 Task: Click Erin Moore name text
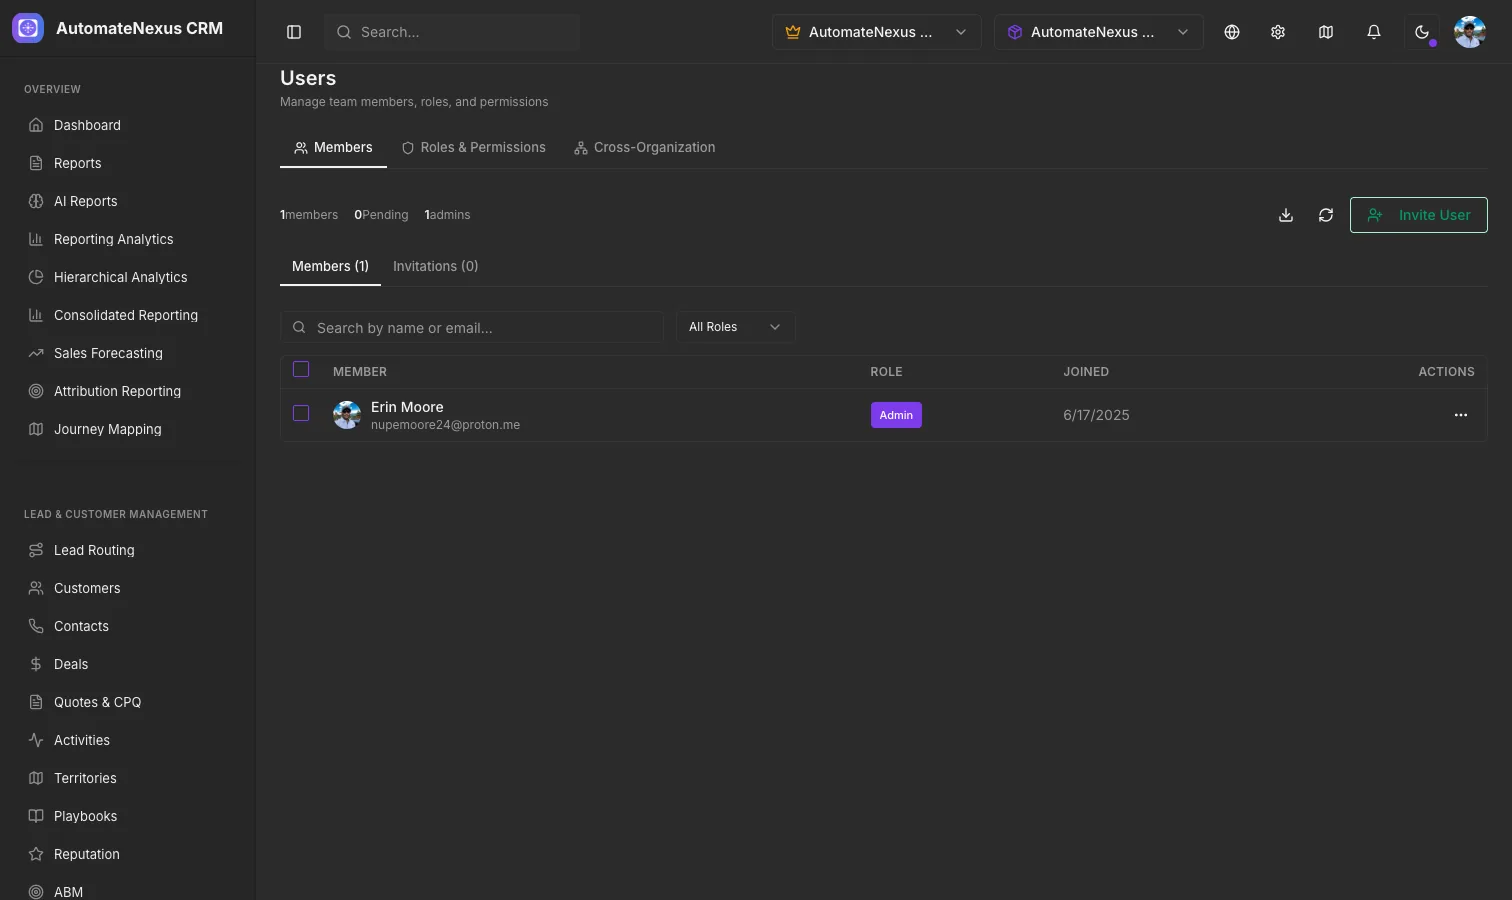pyautogui.click(x=407, y=407)
